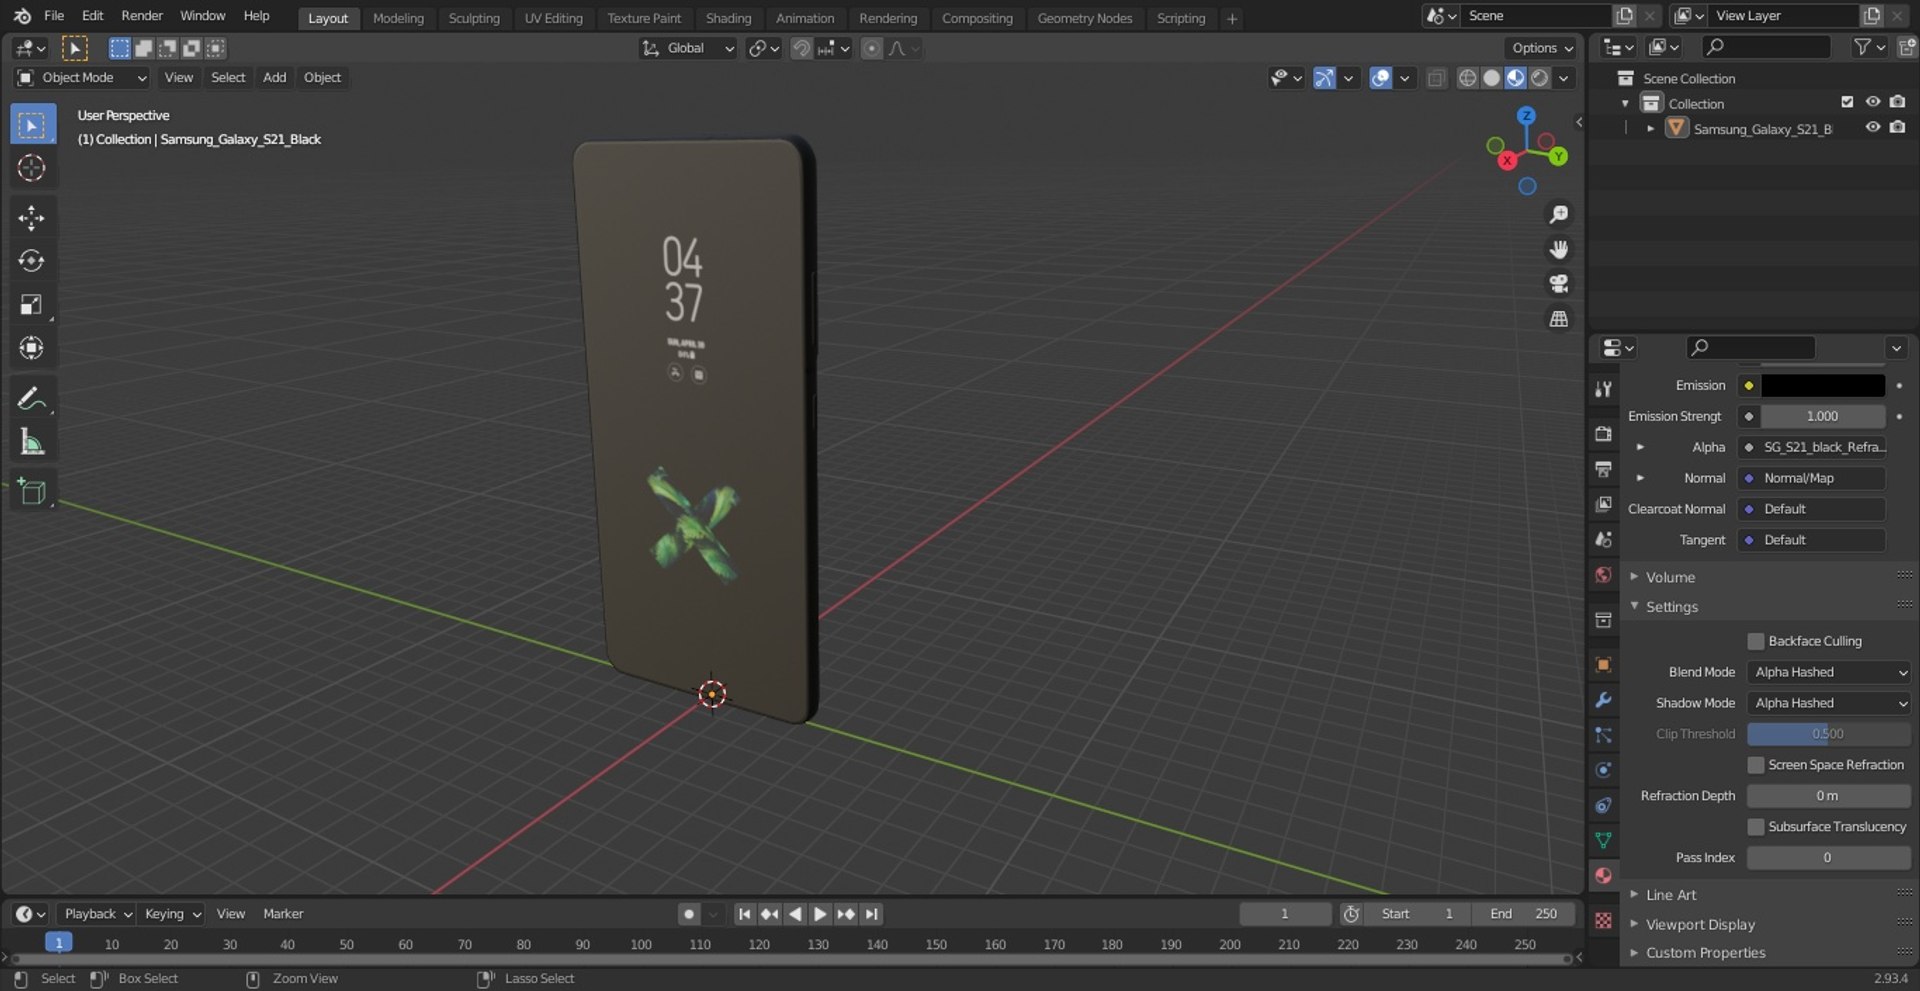Open the Tool properties tab
This screenshot has height=991, width=1920.
[x=1603, y=389]
